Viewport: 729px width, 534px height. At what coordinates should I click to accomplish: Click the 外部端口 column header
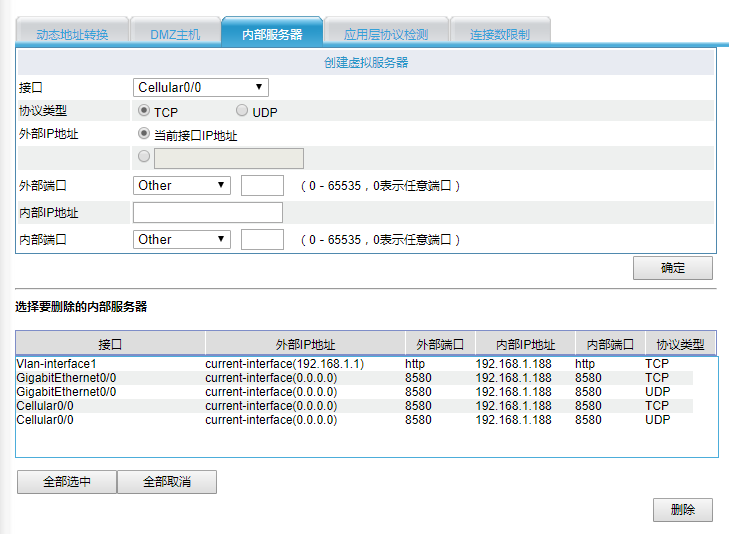point(440,344)
